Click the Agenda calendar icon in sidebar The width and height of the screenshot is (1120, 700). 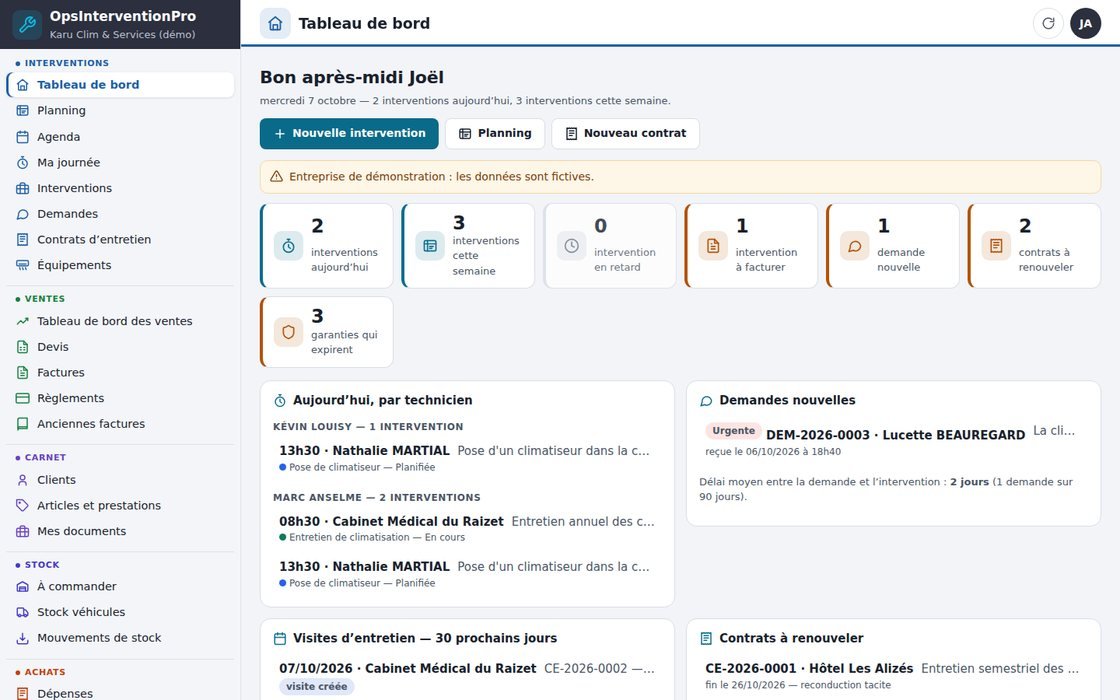[x=23, y=136]
